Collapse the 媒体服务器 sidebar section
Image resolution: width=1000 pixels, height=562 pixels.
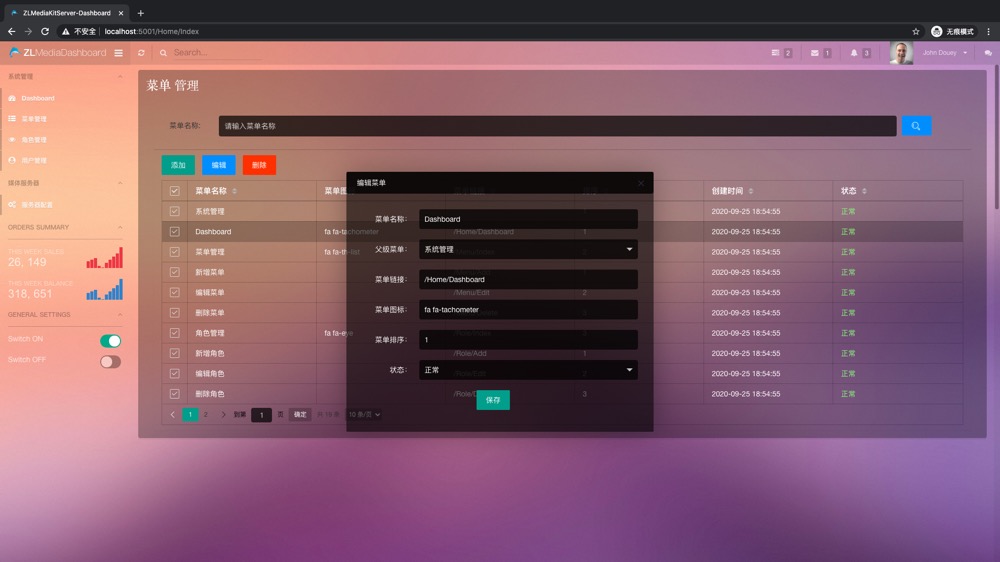point(120,183)
